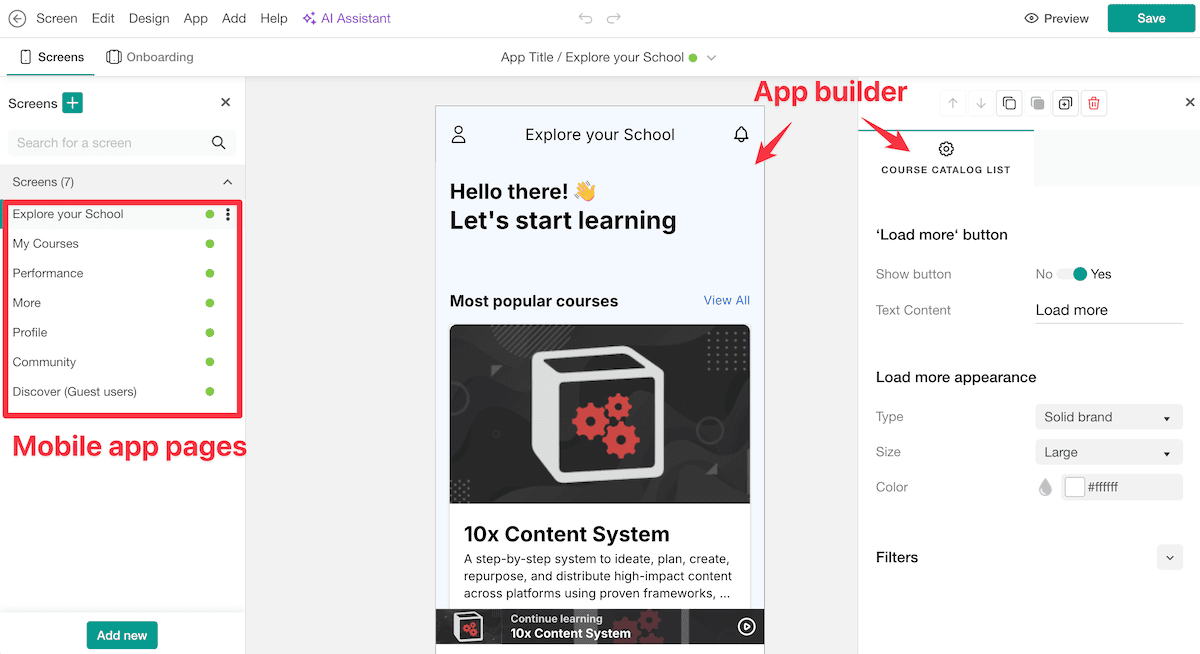Click the #ffffff color swatch
The image size is (1200, 654).
click(1074, 487)
